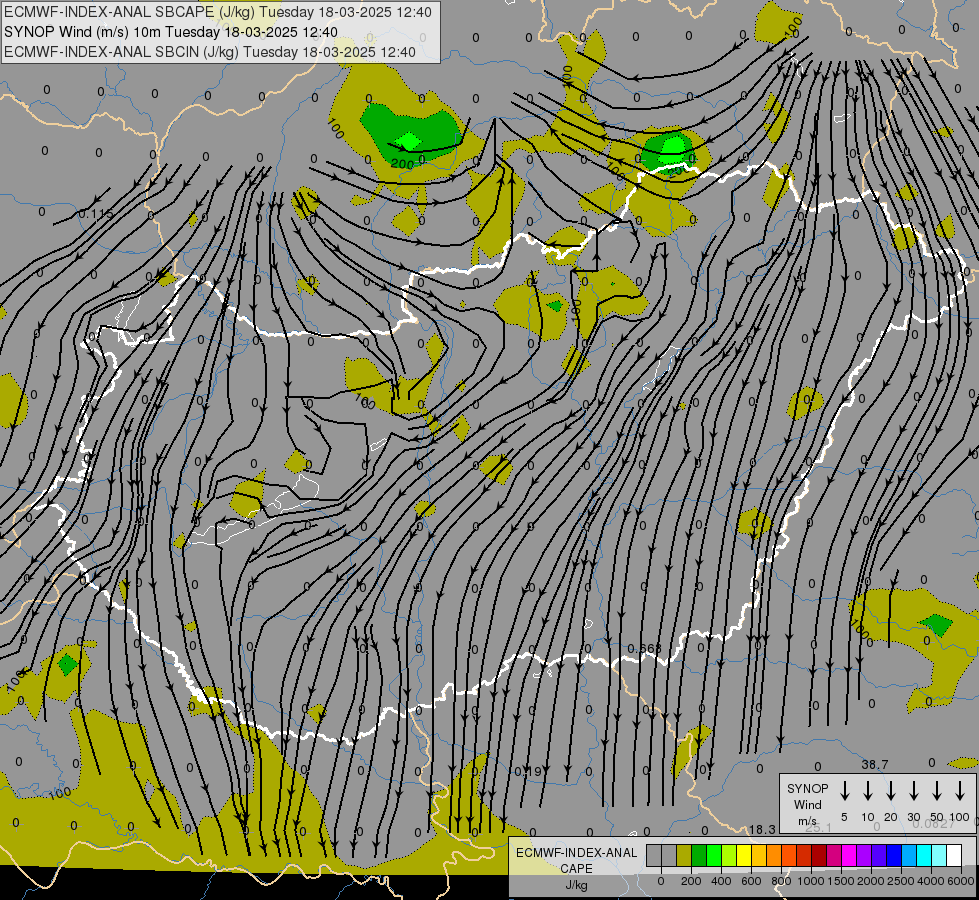Click the 30 m/s wind arrow in legend

[x=913, y=791]
